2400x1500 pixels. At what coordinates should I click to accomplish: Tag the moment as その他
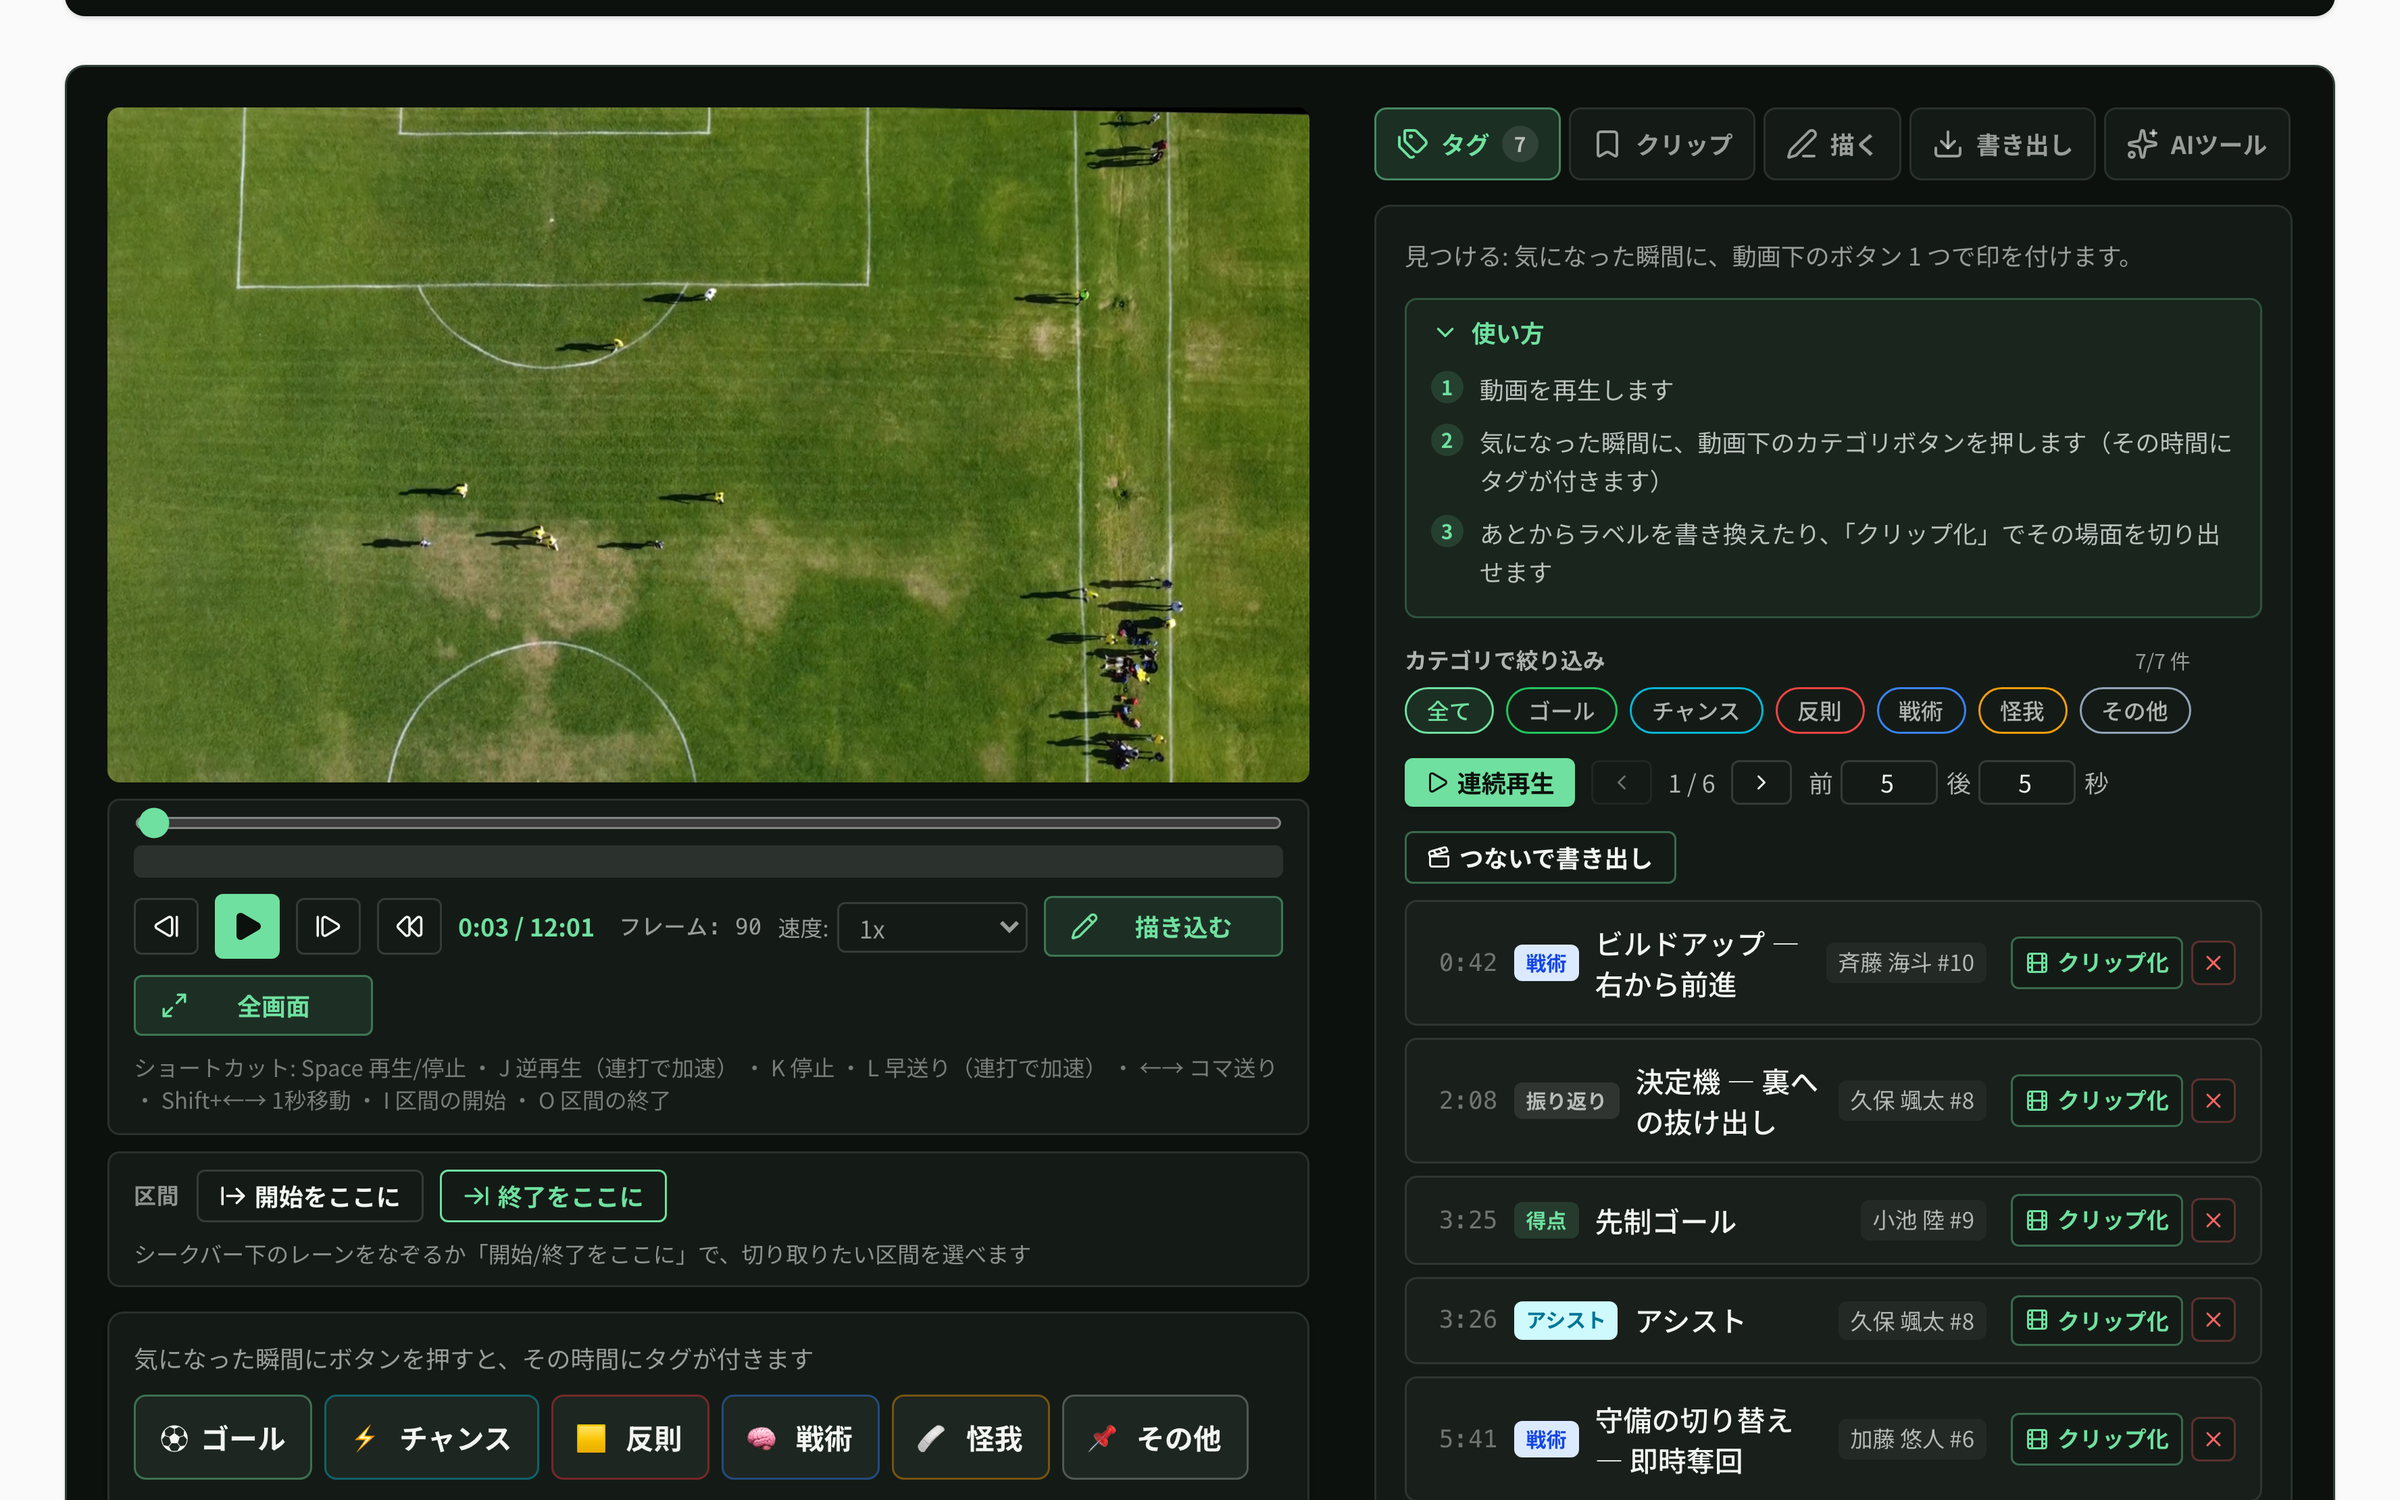(x=1155, y=1438)
